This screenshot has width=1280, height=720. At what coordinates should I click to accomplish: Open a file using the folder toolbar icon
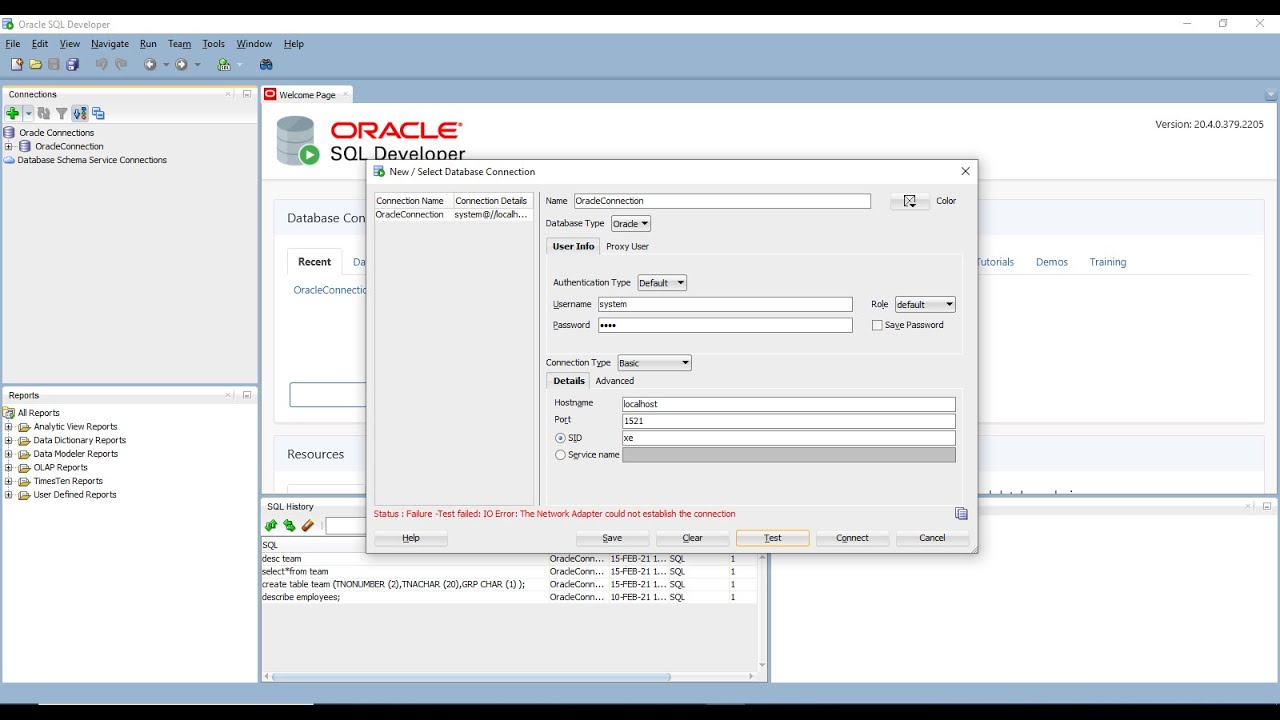(36, 64)
